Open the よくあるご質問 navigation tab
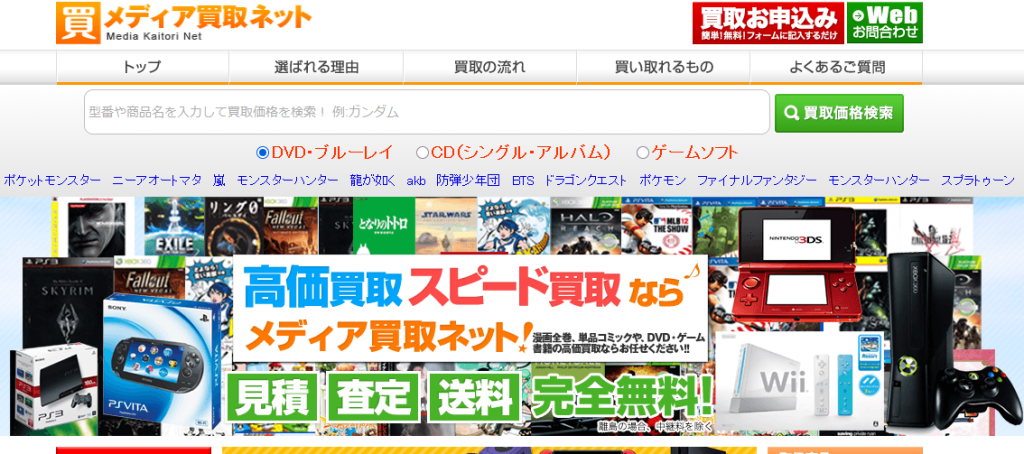Viewport: 1024px width, 454px height. [837, 67]
